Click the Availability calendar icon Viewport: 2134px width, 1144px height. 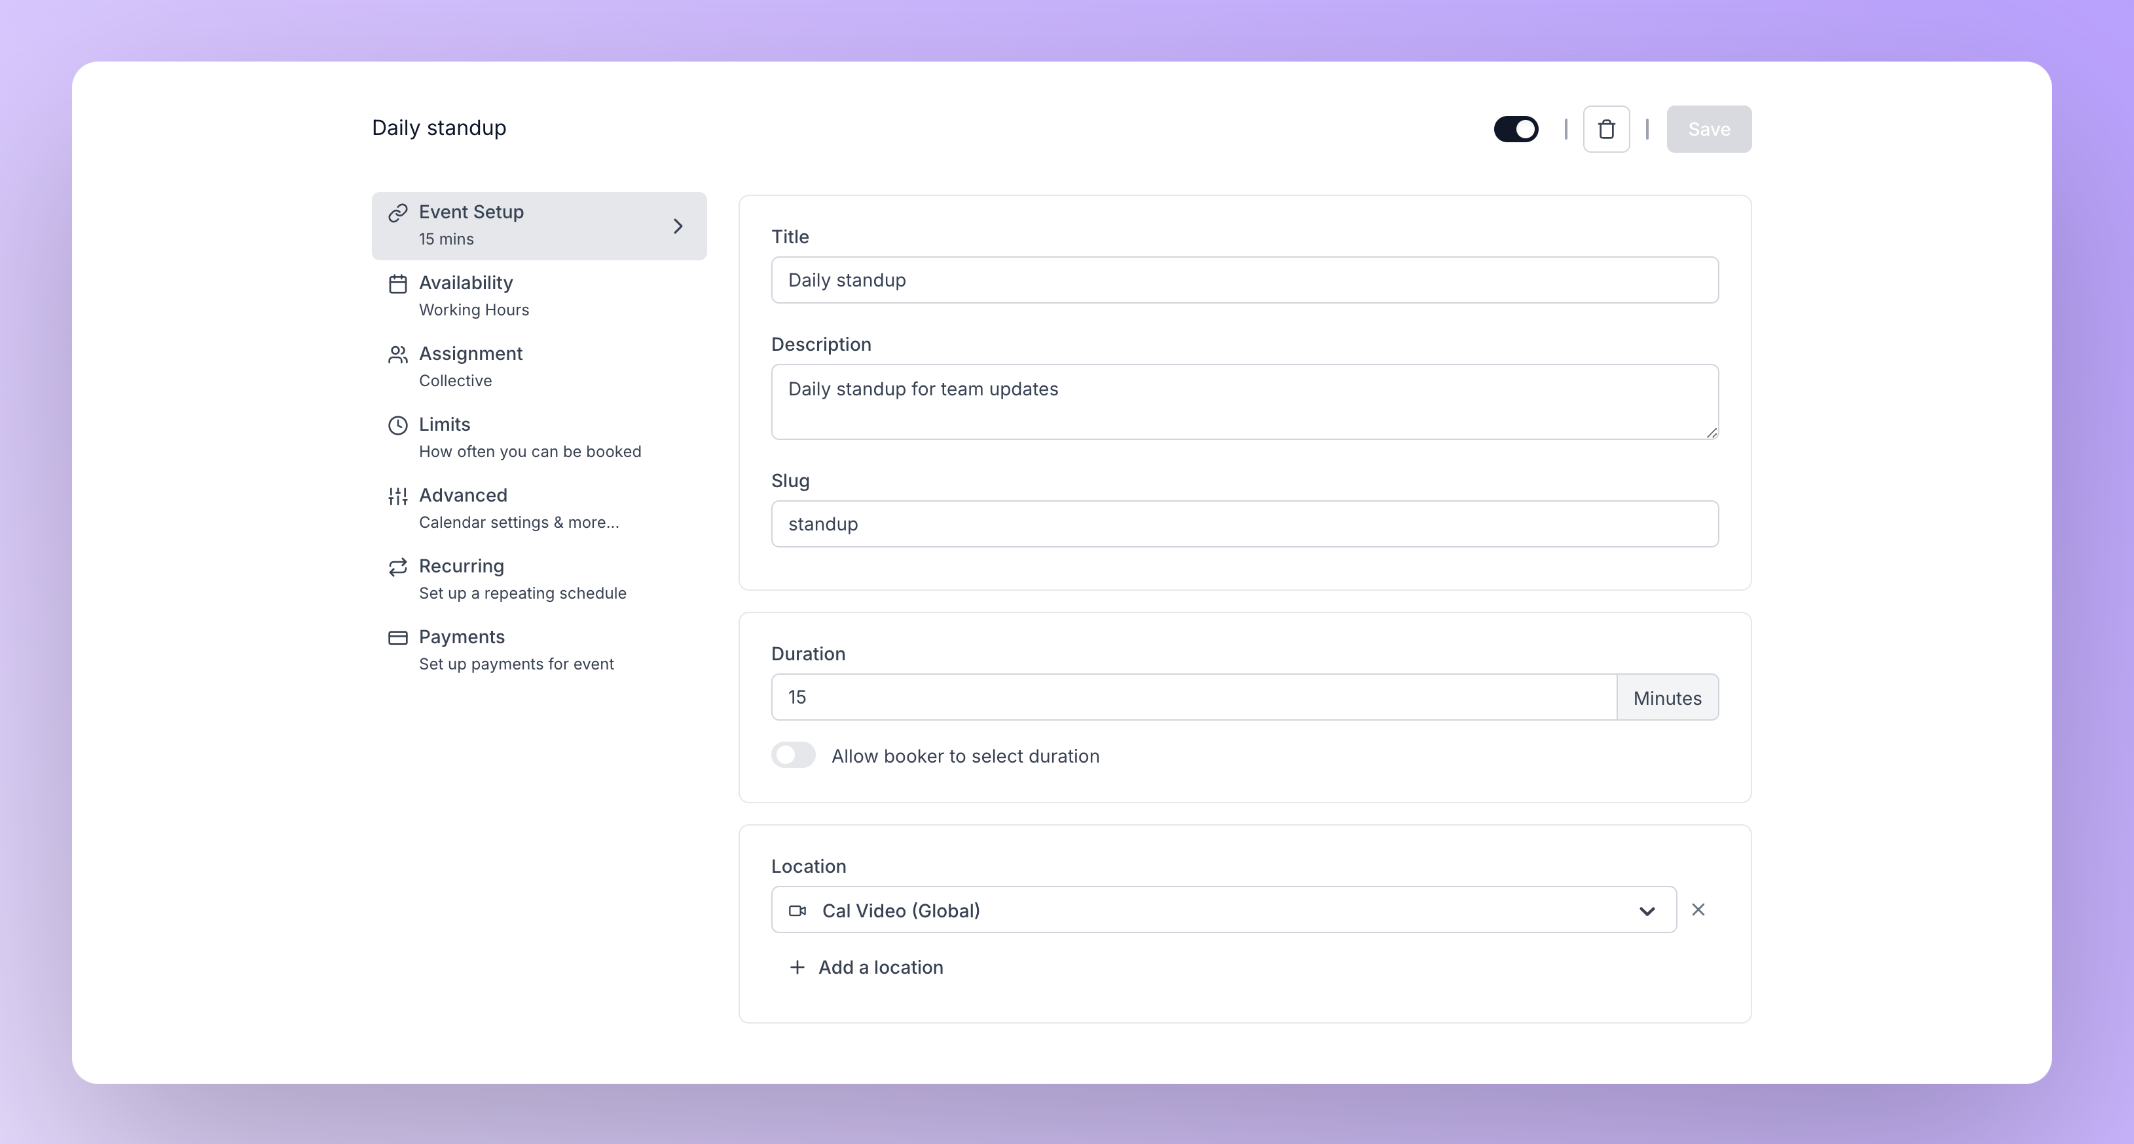coord(398,284)
